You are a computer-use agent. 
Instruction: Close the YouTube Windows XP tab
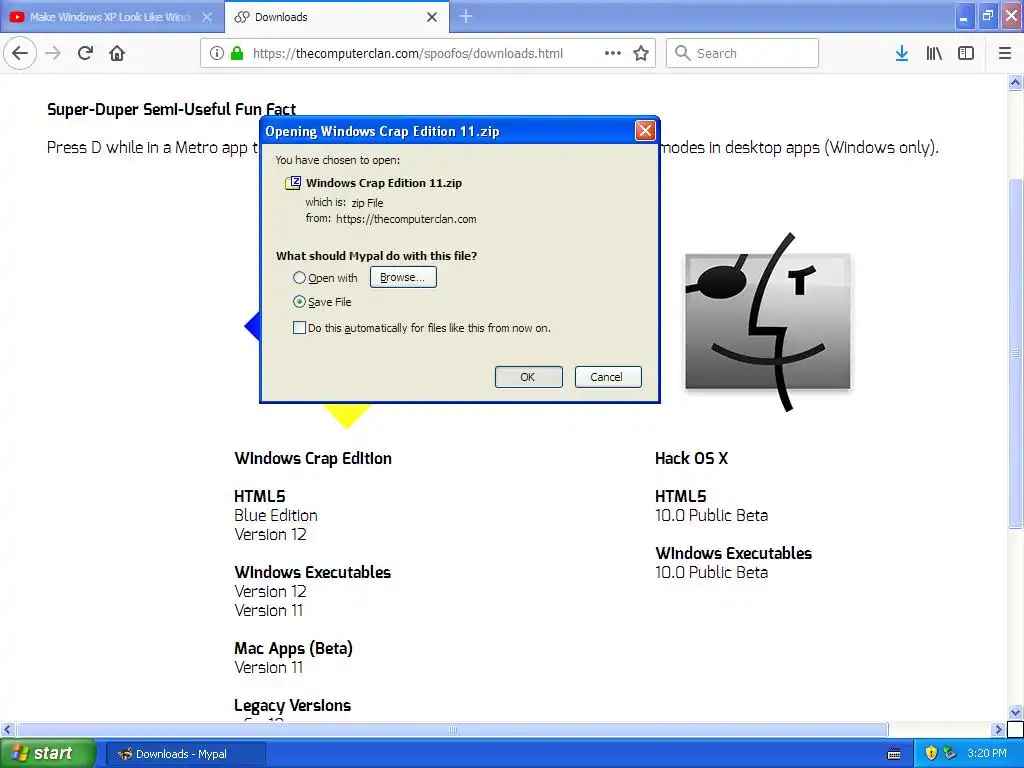[x=206, y=17]
